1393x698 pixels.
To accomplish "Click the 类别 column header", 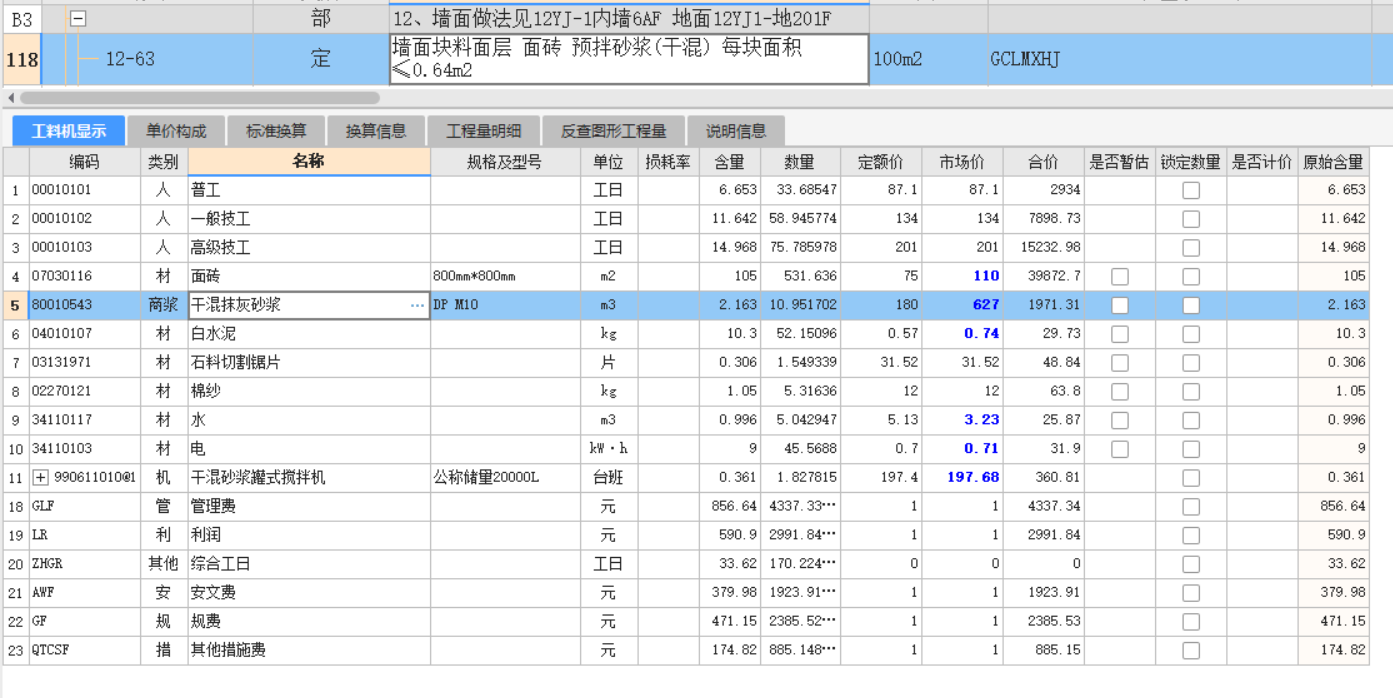I will pos(164,162).
